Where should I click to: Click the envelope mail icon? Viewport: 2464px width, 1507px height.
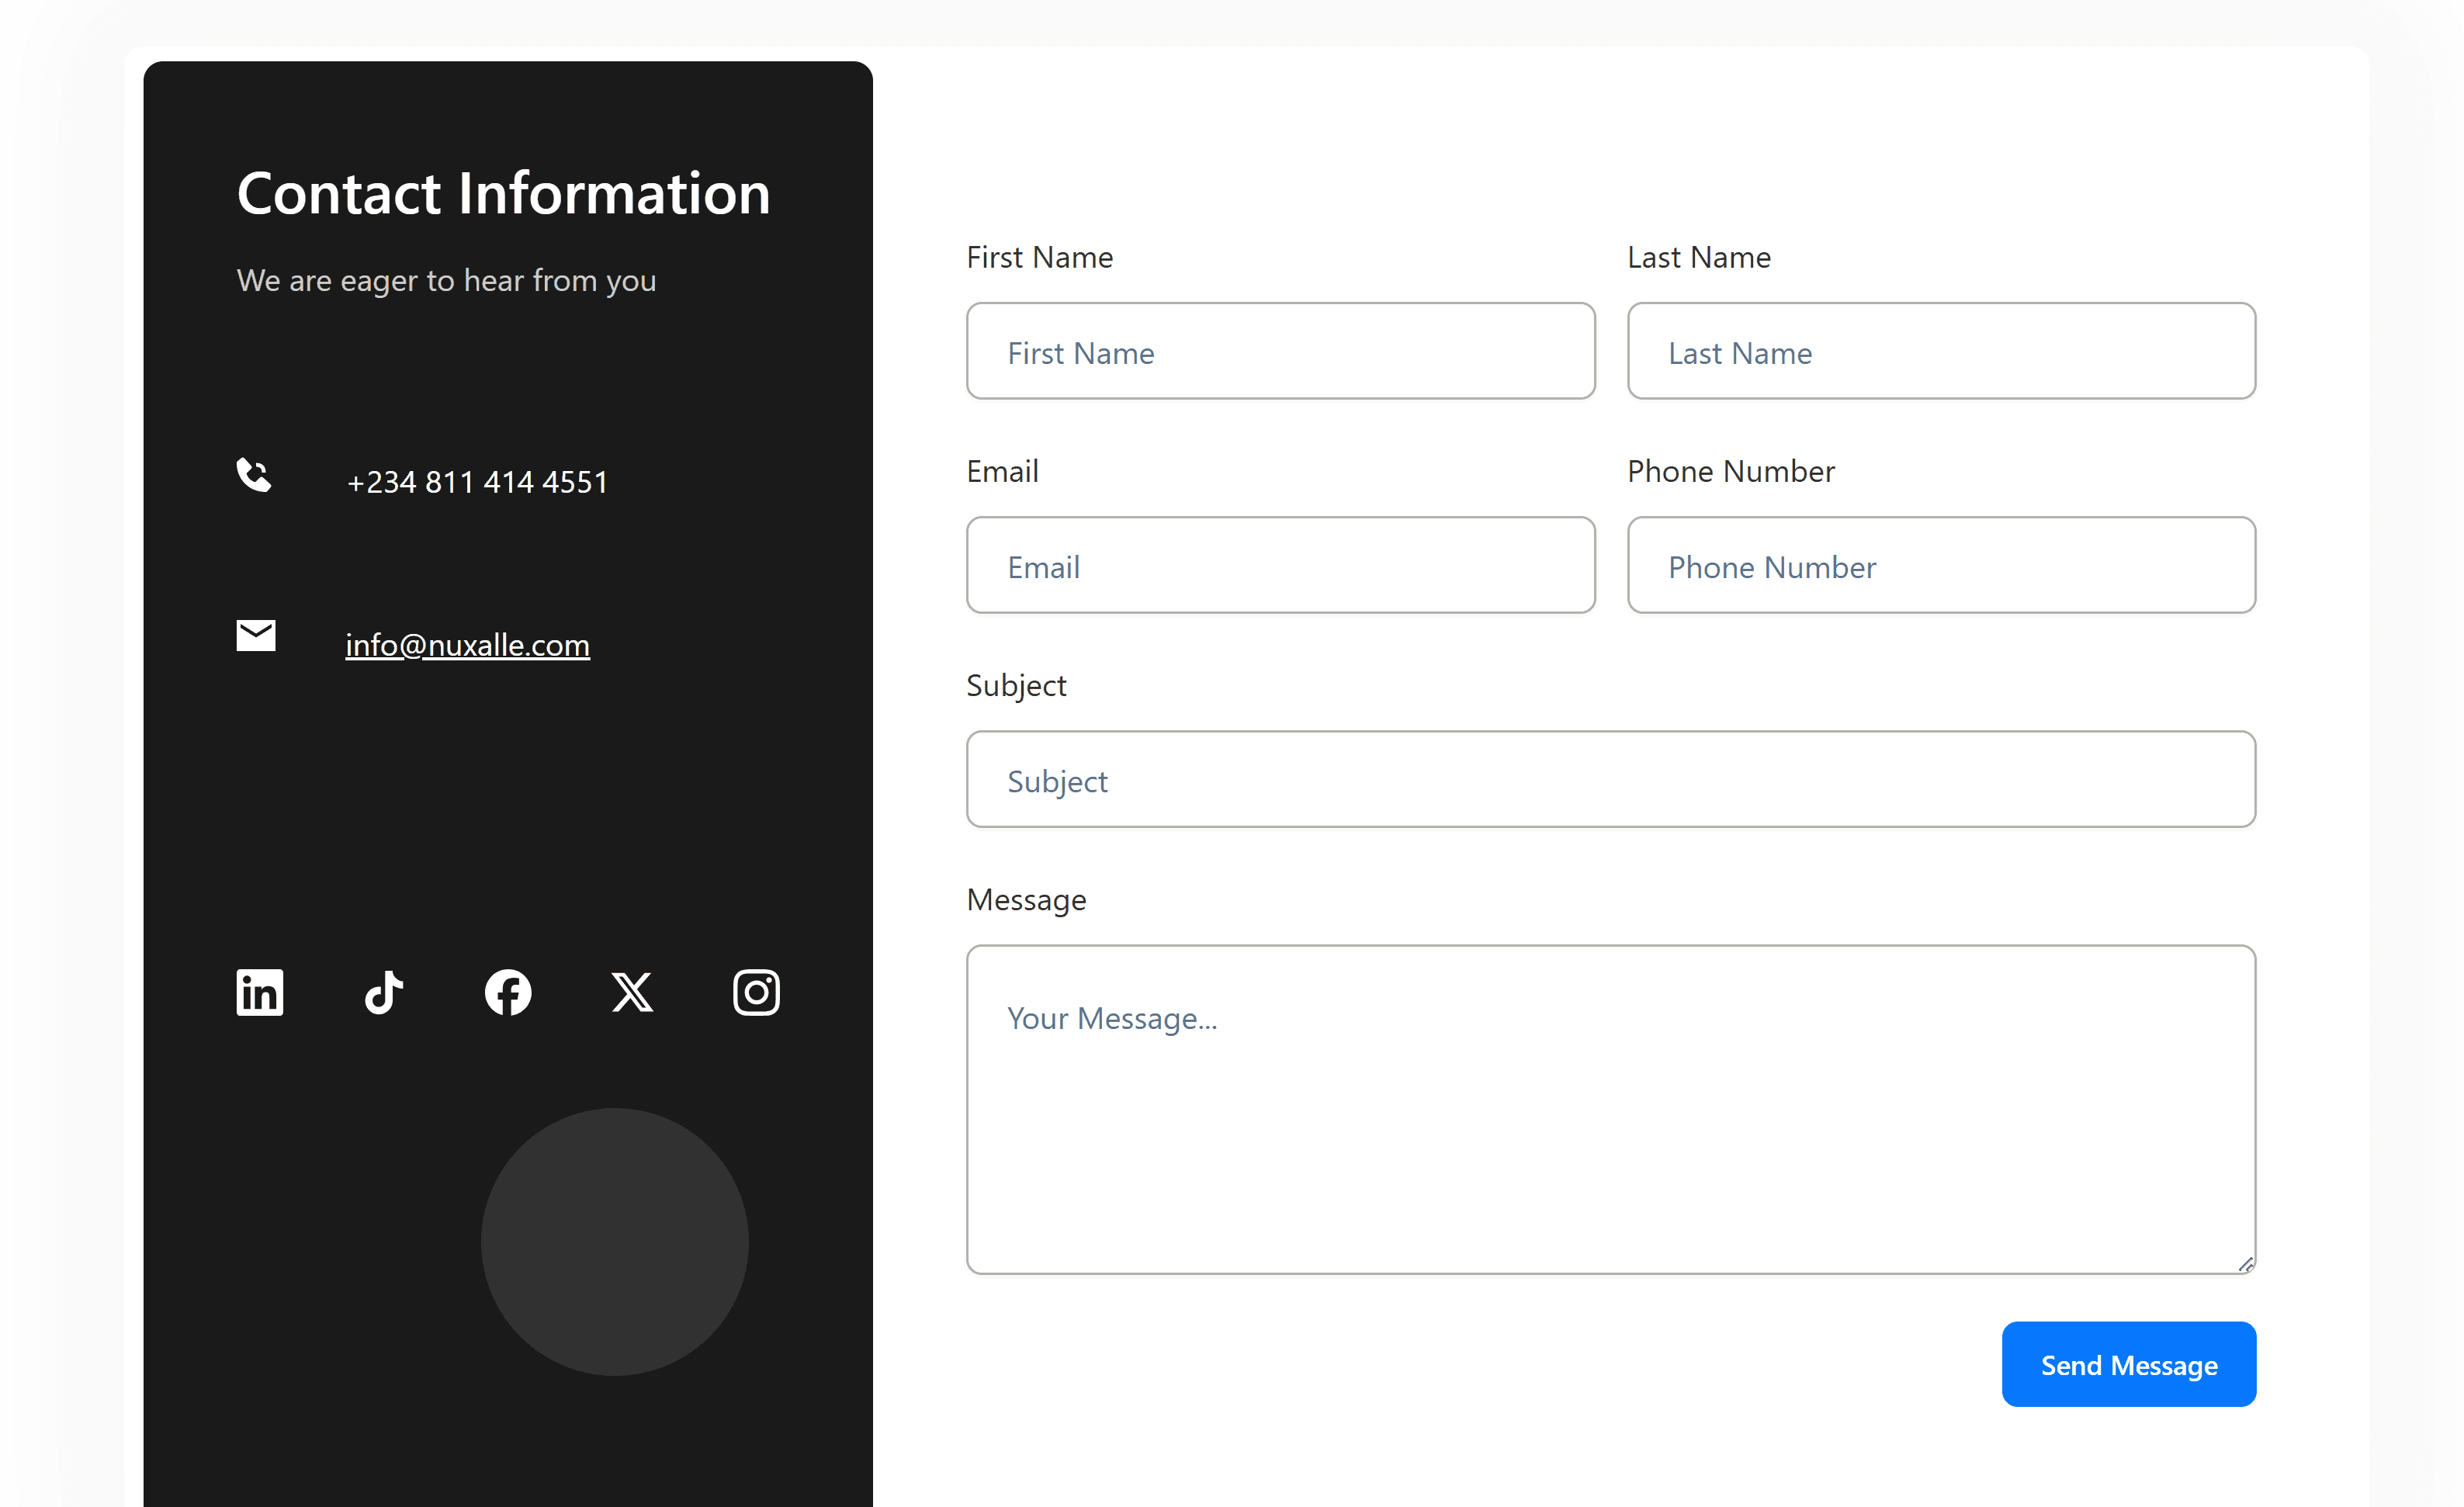(256, 635)
